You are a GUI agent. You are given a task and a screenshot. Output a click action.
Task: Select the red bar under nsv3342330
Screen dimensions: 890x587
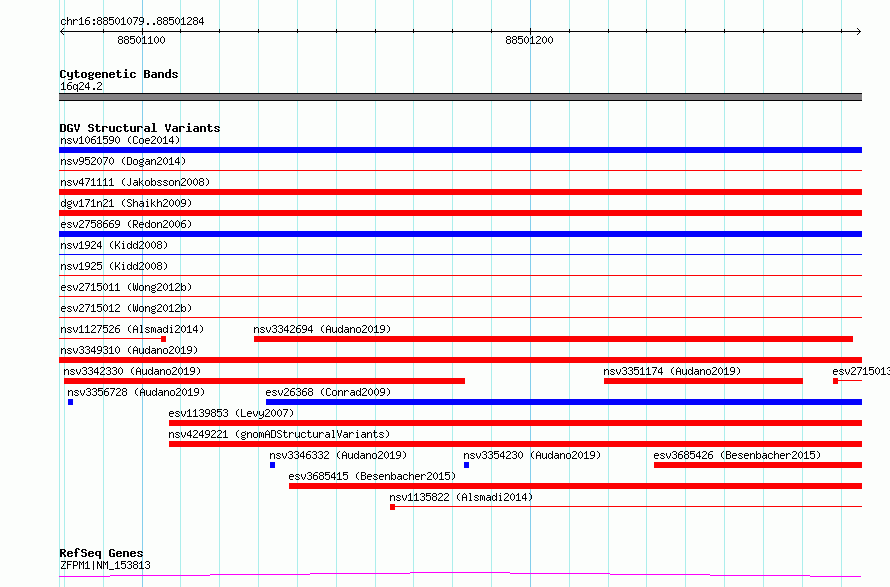[x=265, y=381]
